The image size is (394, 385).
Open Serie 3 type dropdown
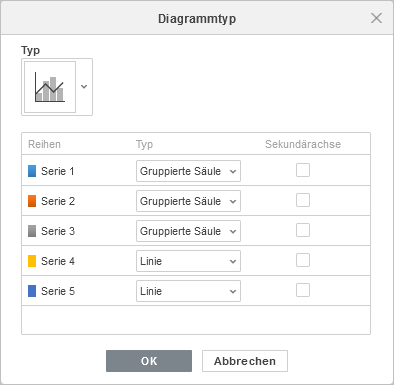point(188,231)
